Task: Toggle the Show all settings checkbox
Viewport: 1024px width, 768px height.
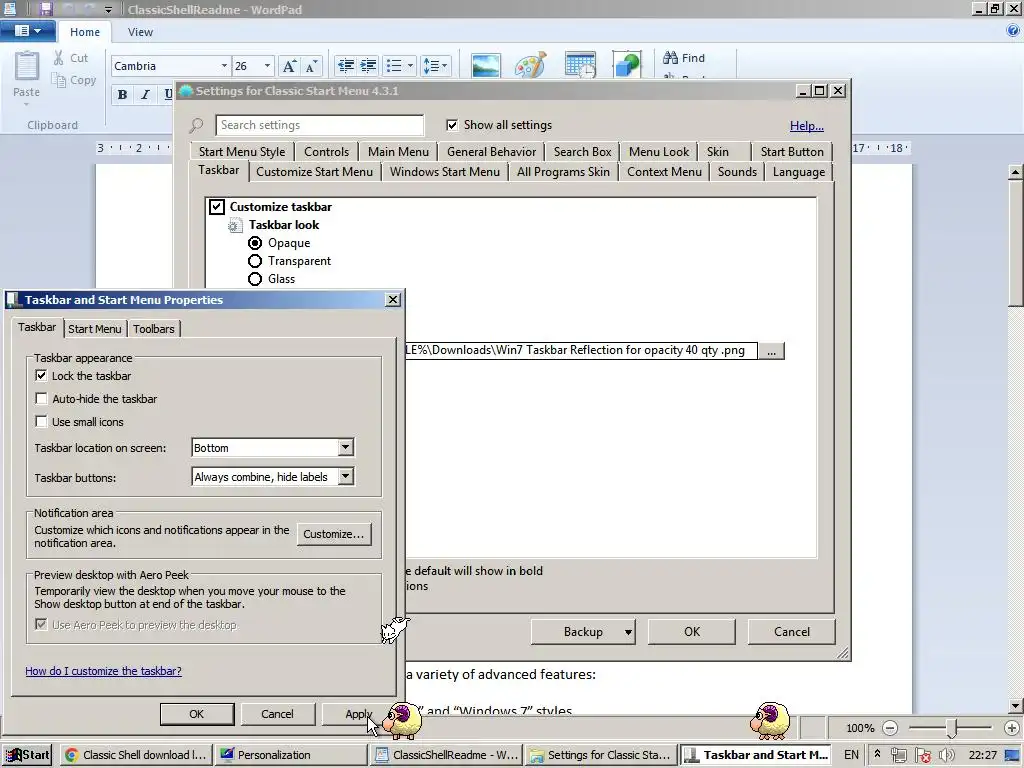Action: point(452,125)
